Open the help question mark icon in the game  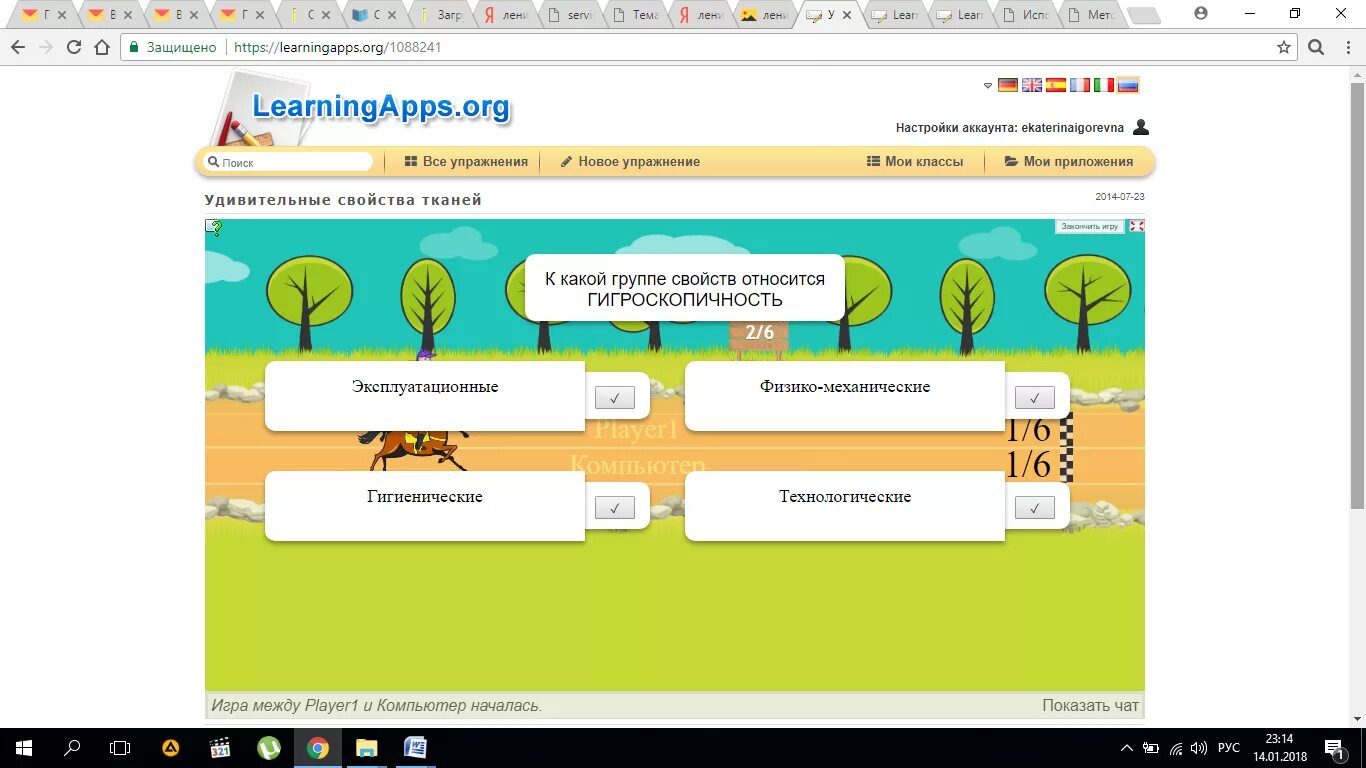click(x=214, y=227)
